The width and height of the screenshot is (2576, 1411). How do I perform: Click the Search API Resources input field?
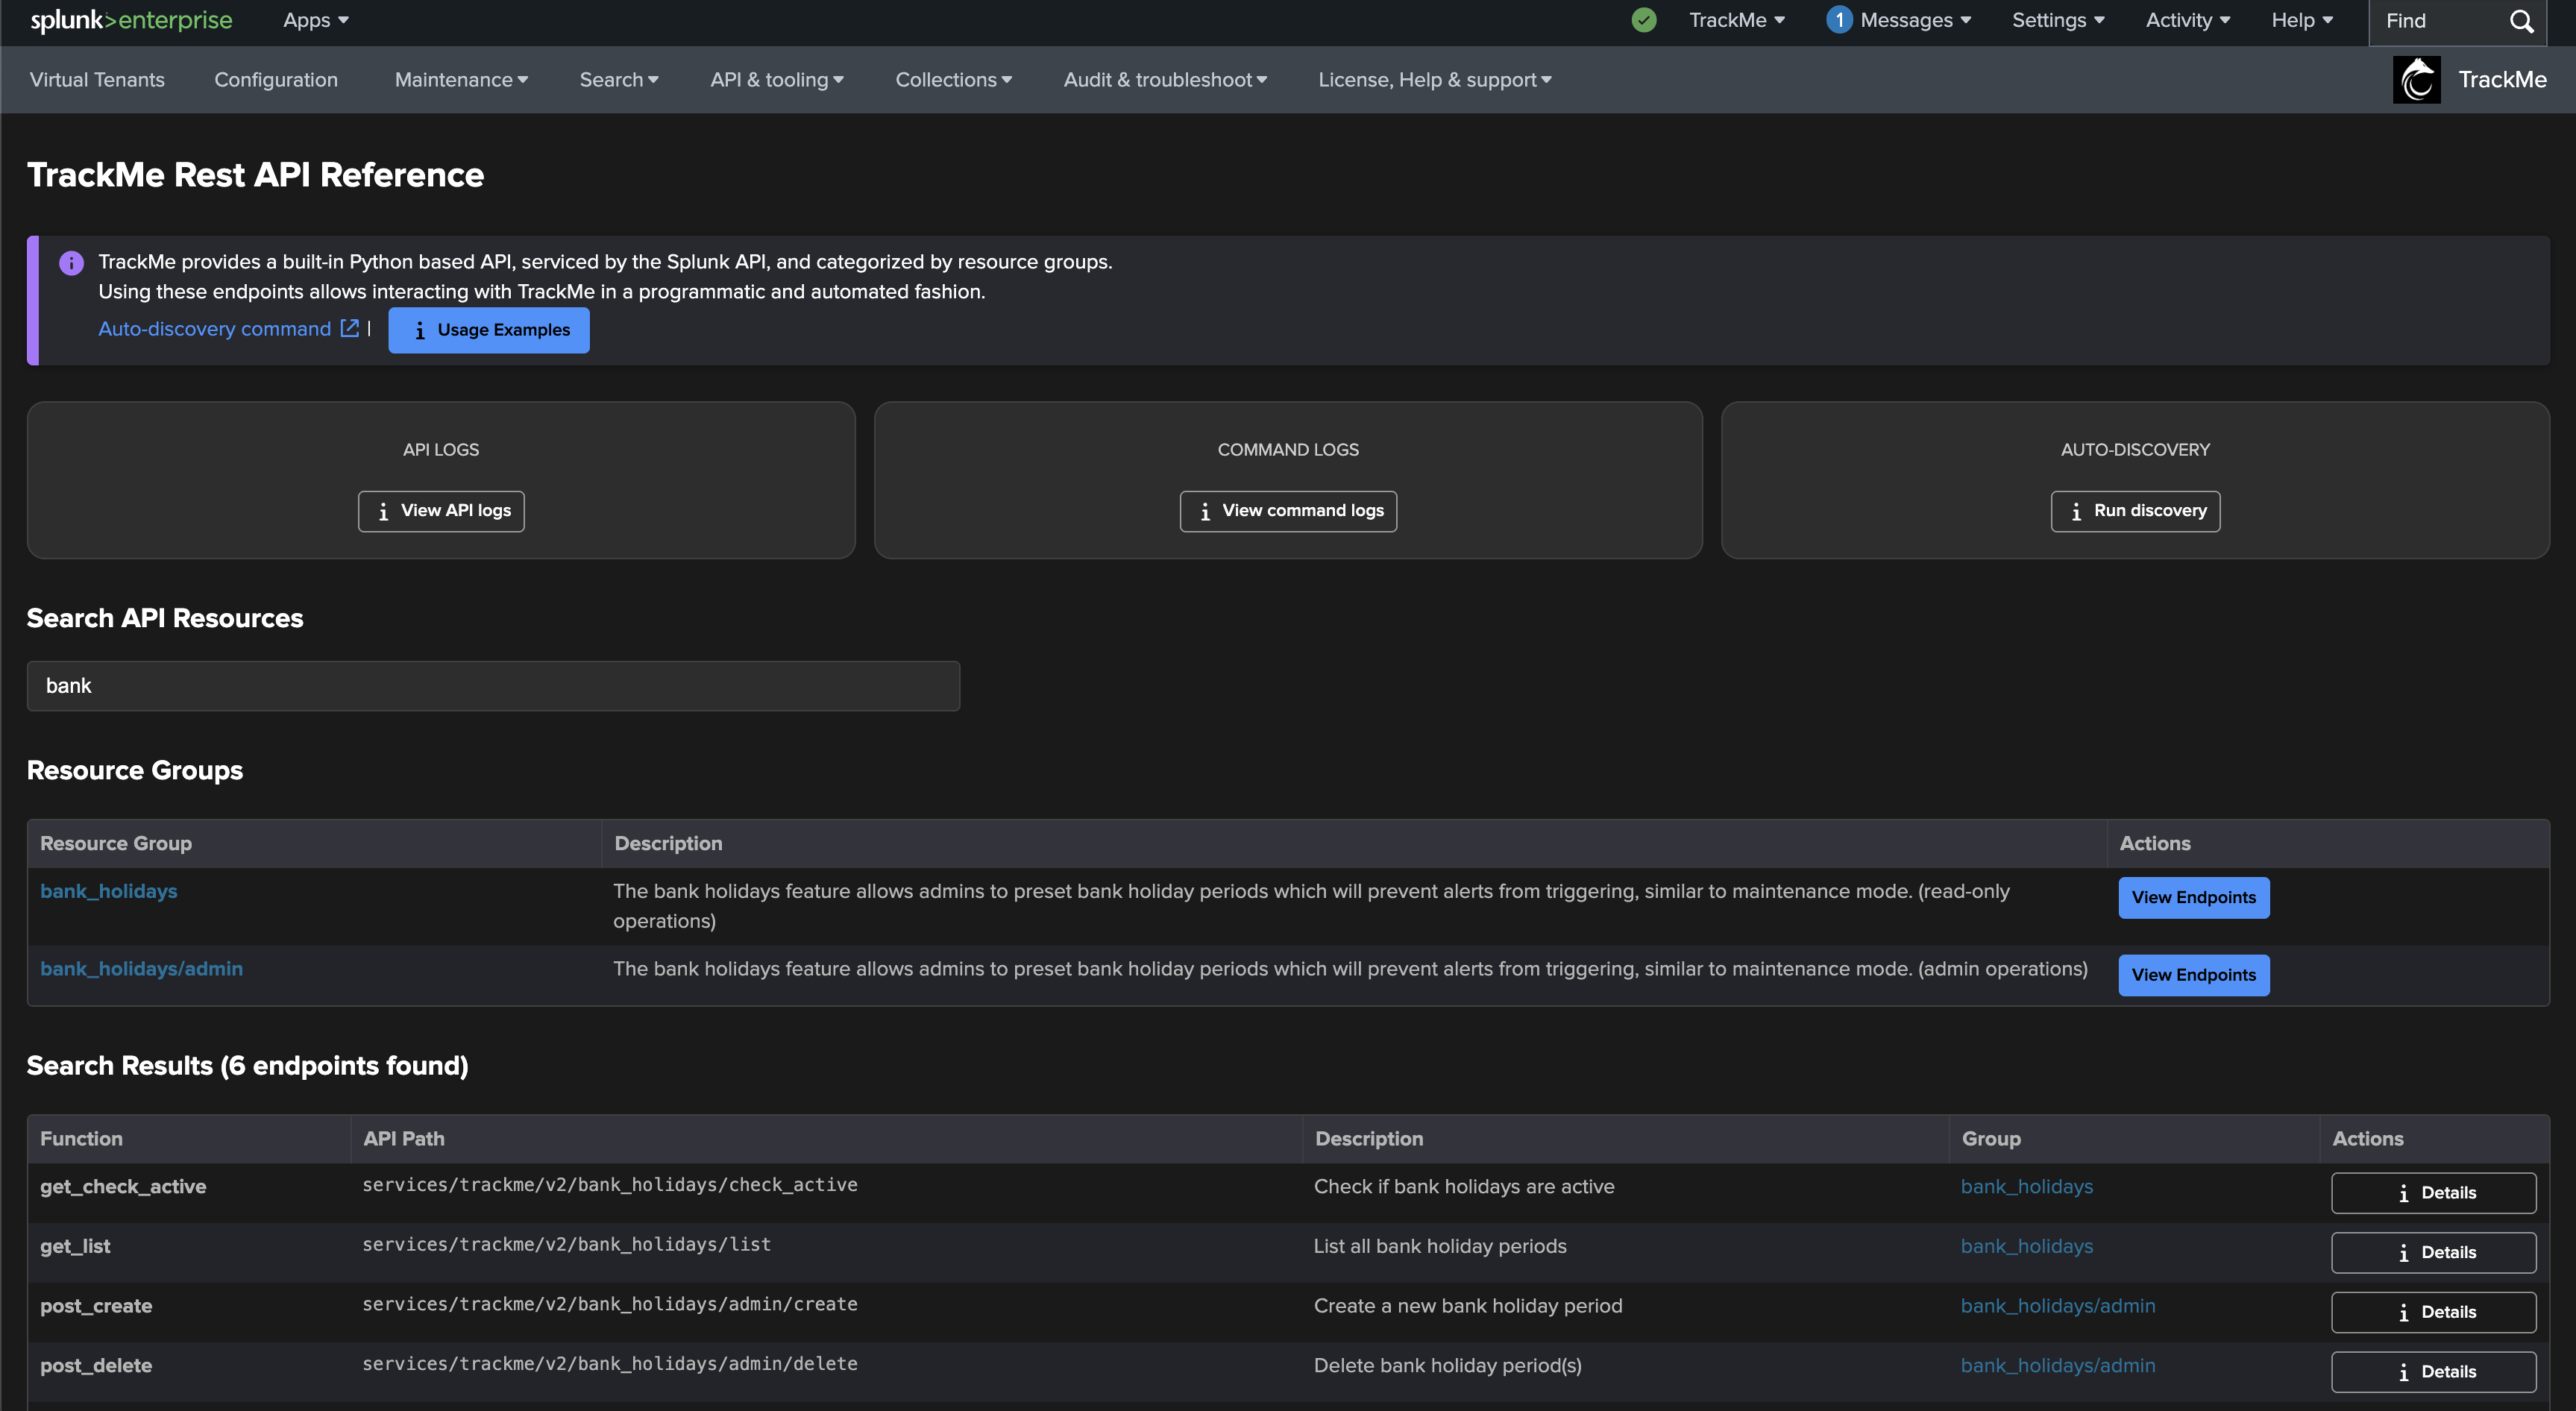(493, 686)
